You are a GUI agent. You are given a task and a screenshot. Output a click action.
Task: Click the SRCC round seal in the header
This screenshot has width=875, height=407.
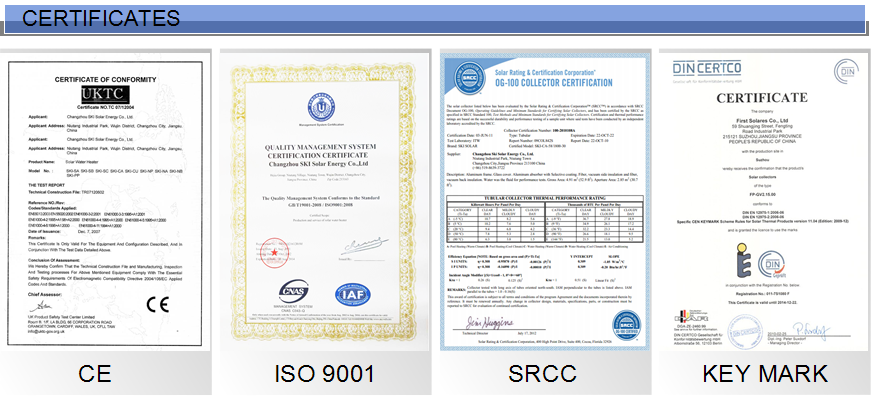(468, 78)
